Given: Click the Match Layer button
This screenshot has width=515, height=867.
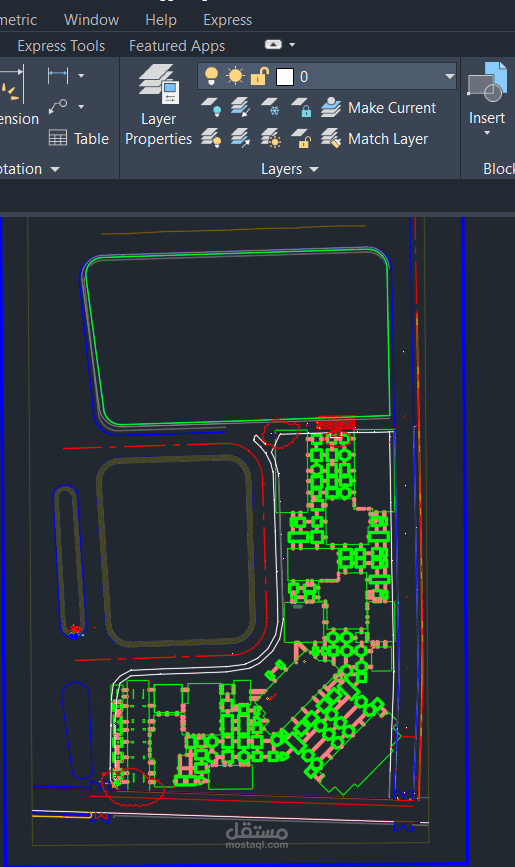Looking at the screenshot, I should 374,138.
